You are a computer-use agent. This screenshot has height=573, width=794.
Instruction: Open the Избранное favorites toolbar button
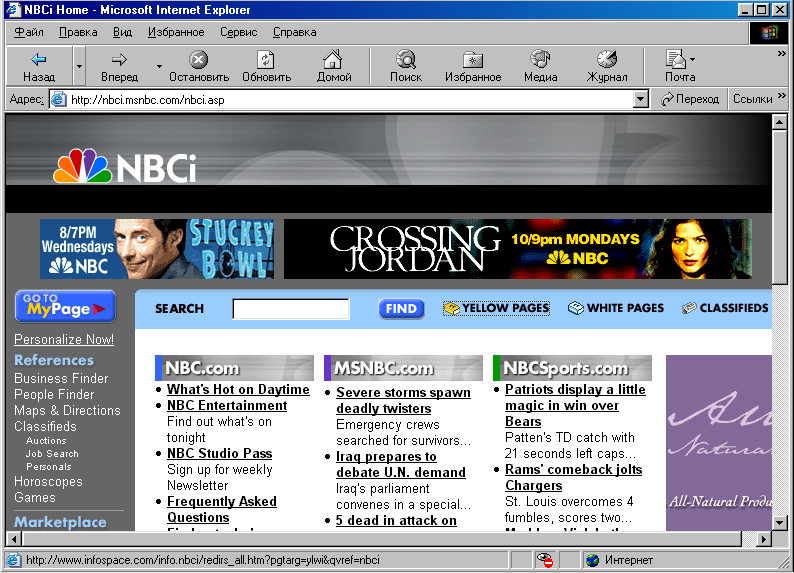click(473, 66)
